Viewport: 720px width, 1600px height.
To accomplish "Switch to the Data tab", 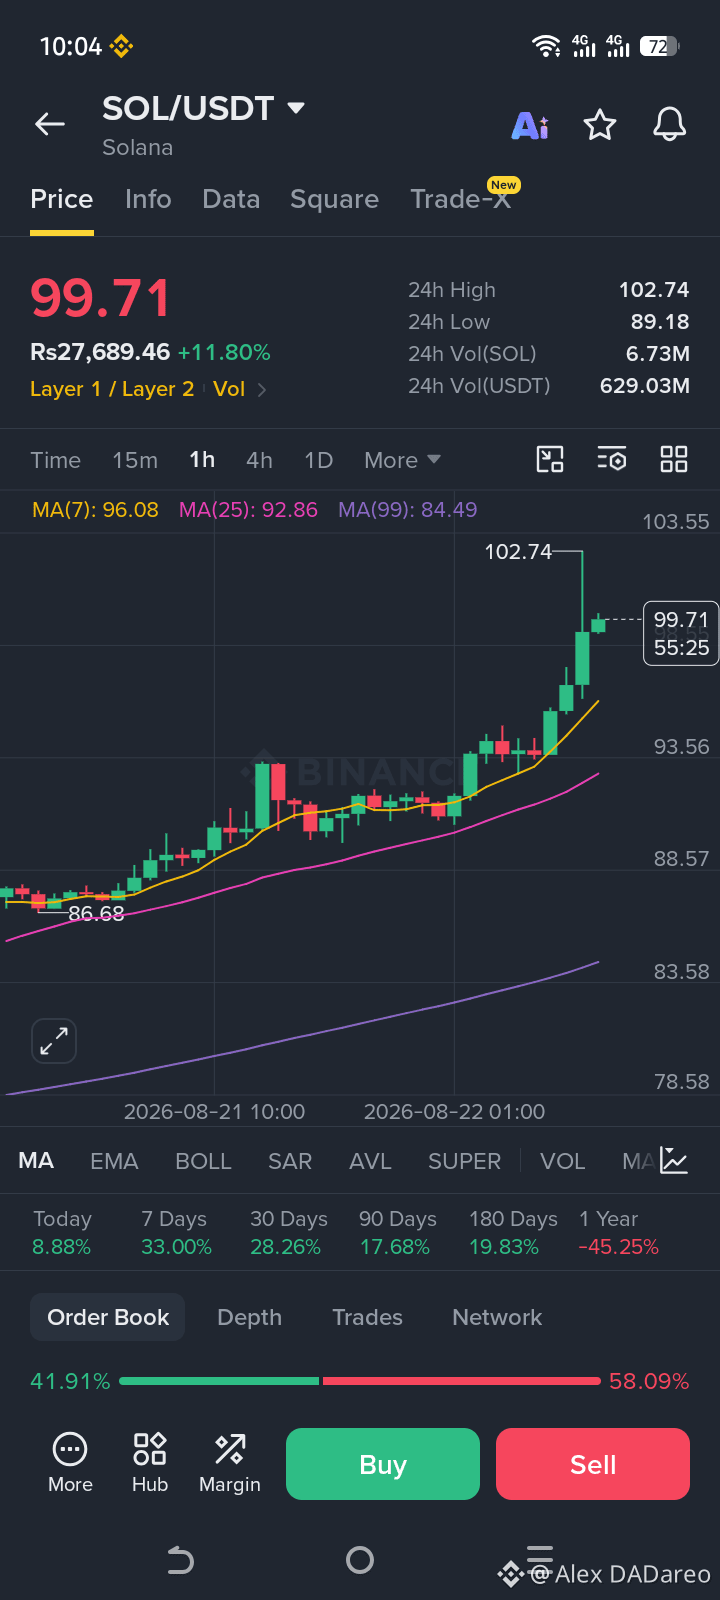I will tap(231, 199).
